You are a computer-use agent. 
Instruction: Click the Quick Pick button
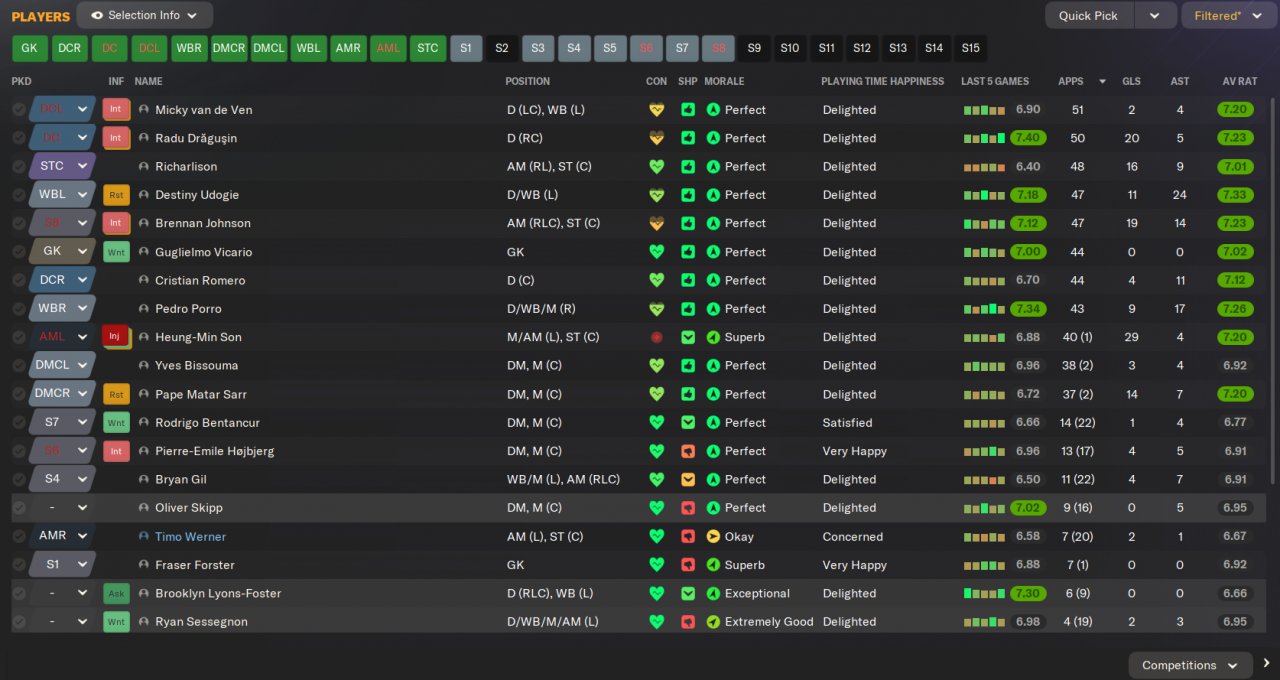(1090, 15)
